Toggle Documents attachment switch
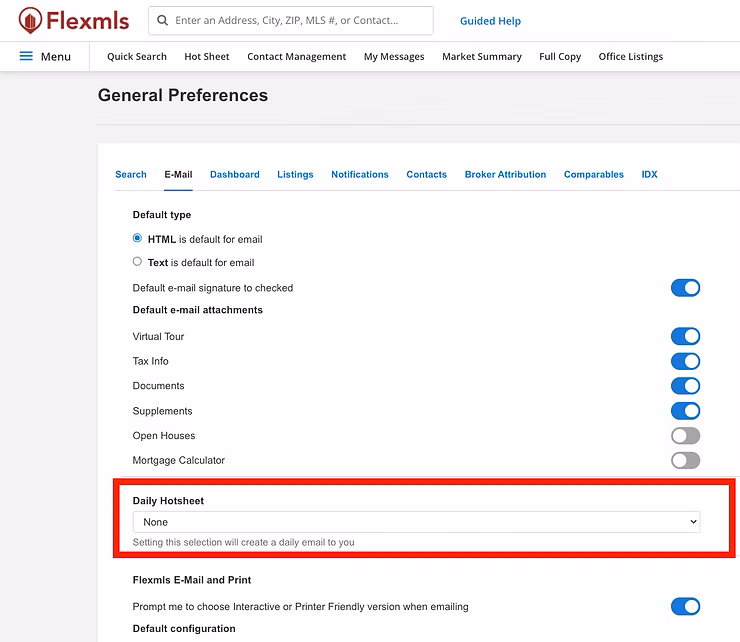The width and height of the screenshot is (740, 642). point(685,386)
